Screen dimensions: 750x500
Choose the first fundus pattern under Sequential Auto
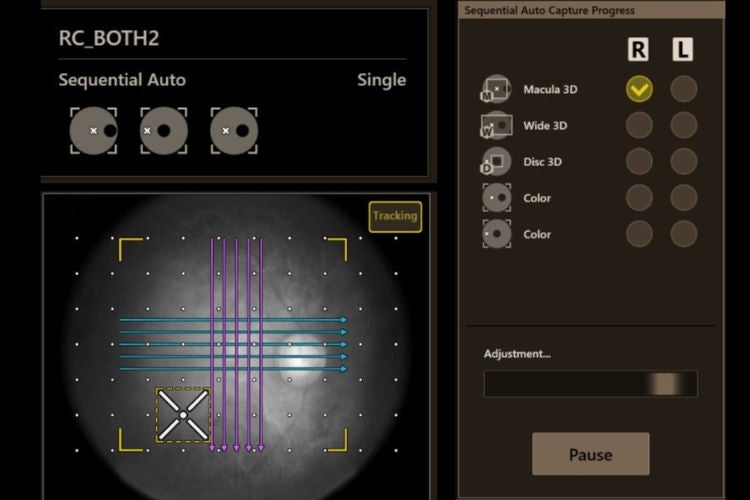click(94, 131)
